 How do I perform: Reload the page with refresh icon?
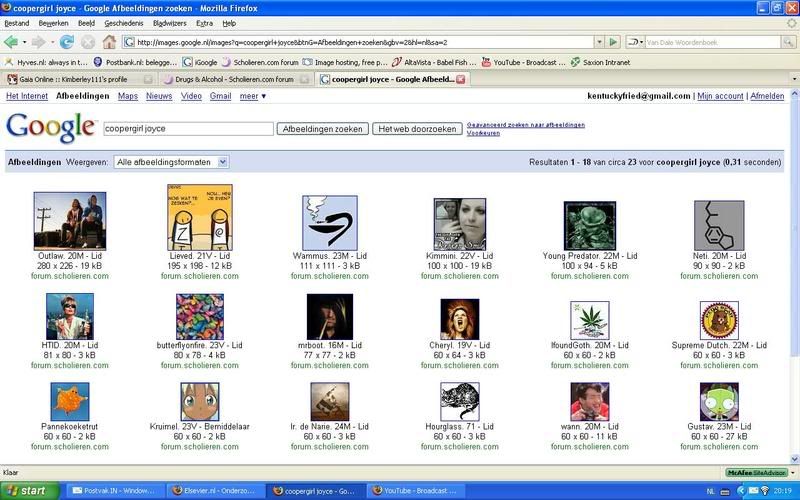point(66,42)
